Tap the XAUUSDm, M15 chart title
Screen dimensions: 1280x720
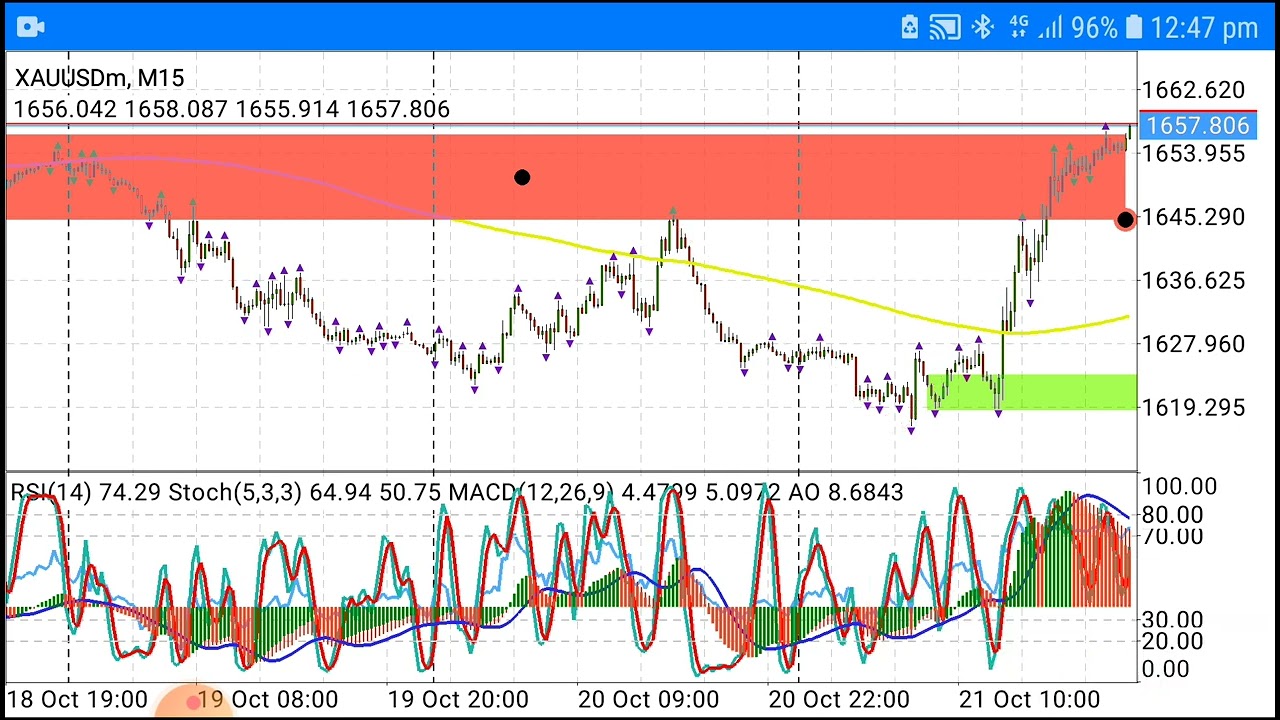(99, 78)
